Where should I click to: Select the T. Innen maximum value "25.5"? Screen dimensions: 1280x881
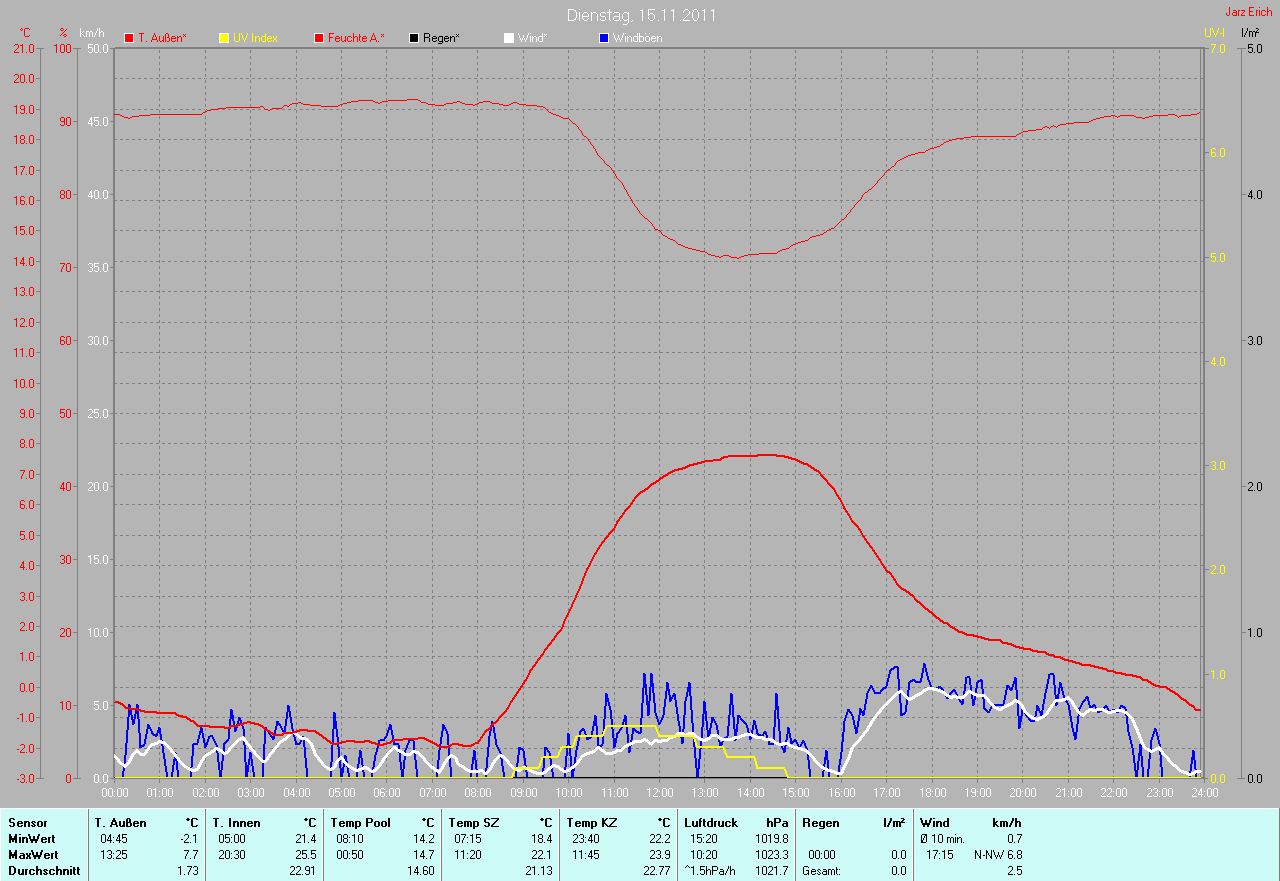coord(305,855)
